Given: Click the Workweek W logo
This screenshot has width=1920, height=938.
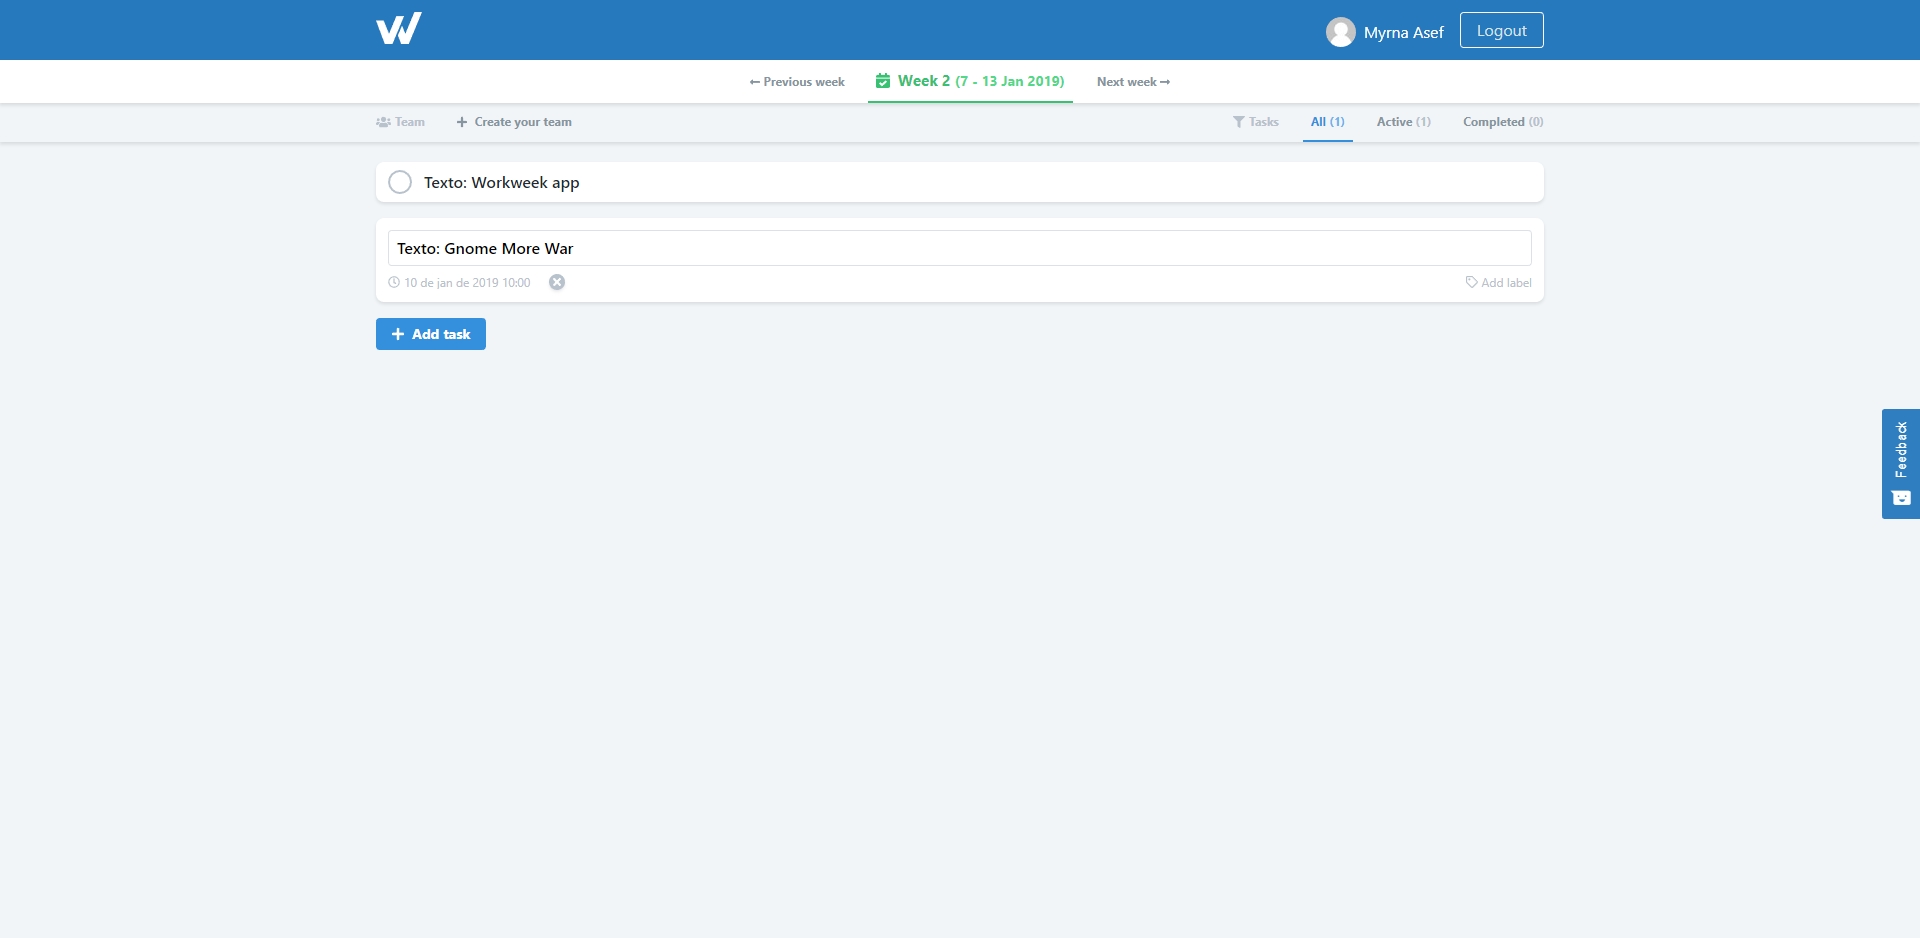Looking at the screenshot, I should (398, 29).
